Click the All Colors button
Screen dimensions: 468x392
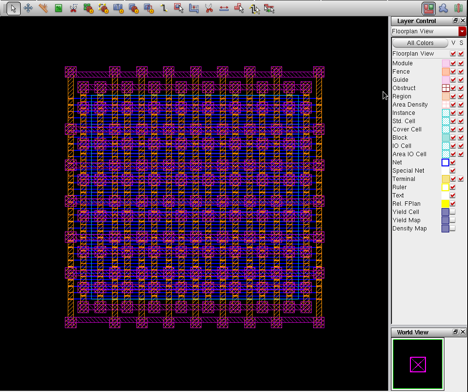[x=420, y=43]
